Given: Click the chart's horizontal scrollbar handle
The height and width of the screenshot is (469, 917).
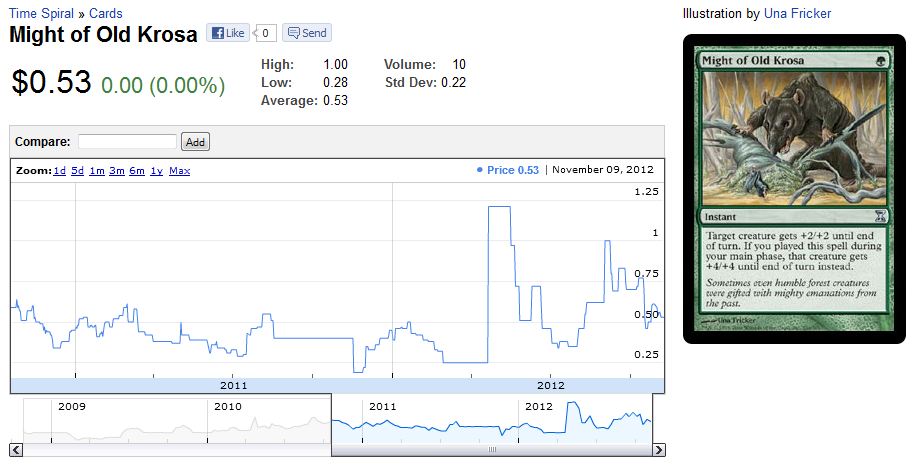Looking at the screenshot, I should coord(491,450).
